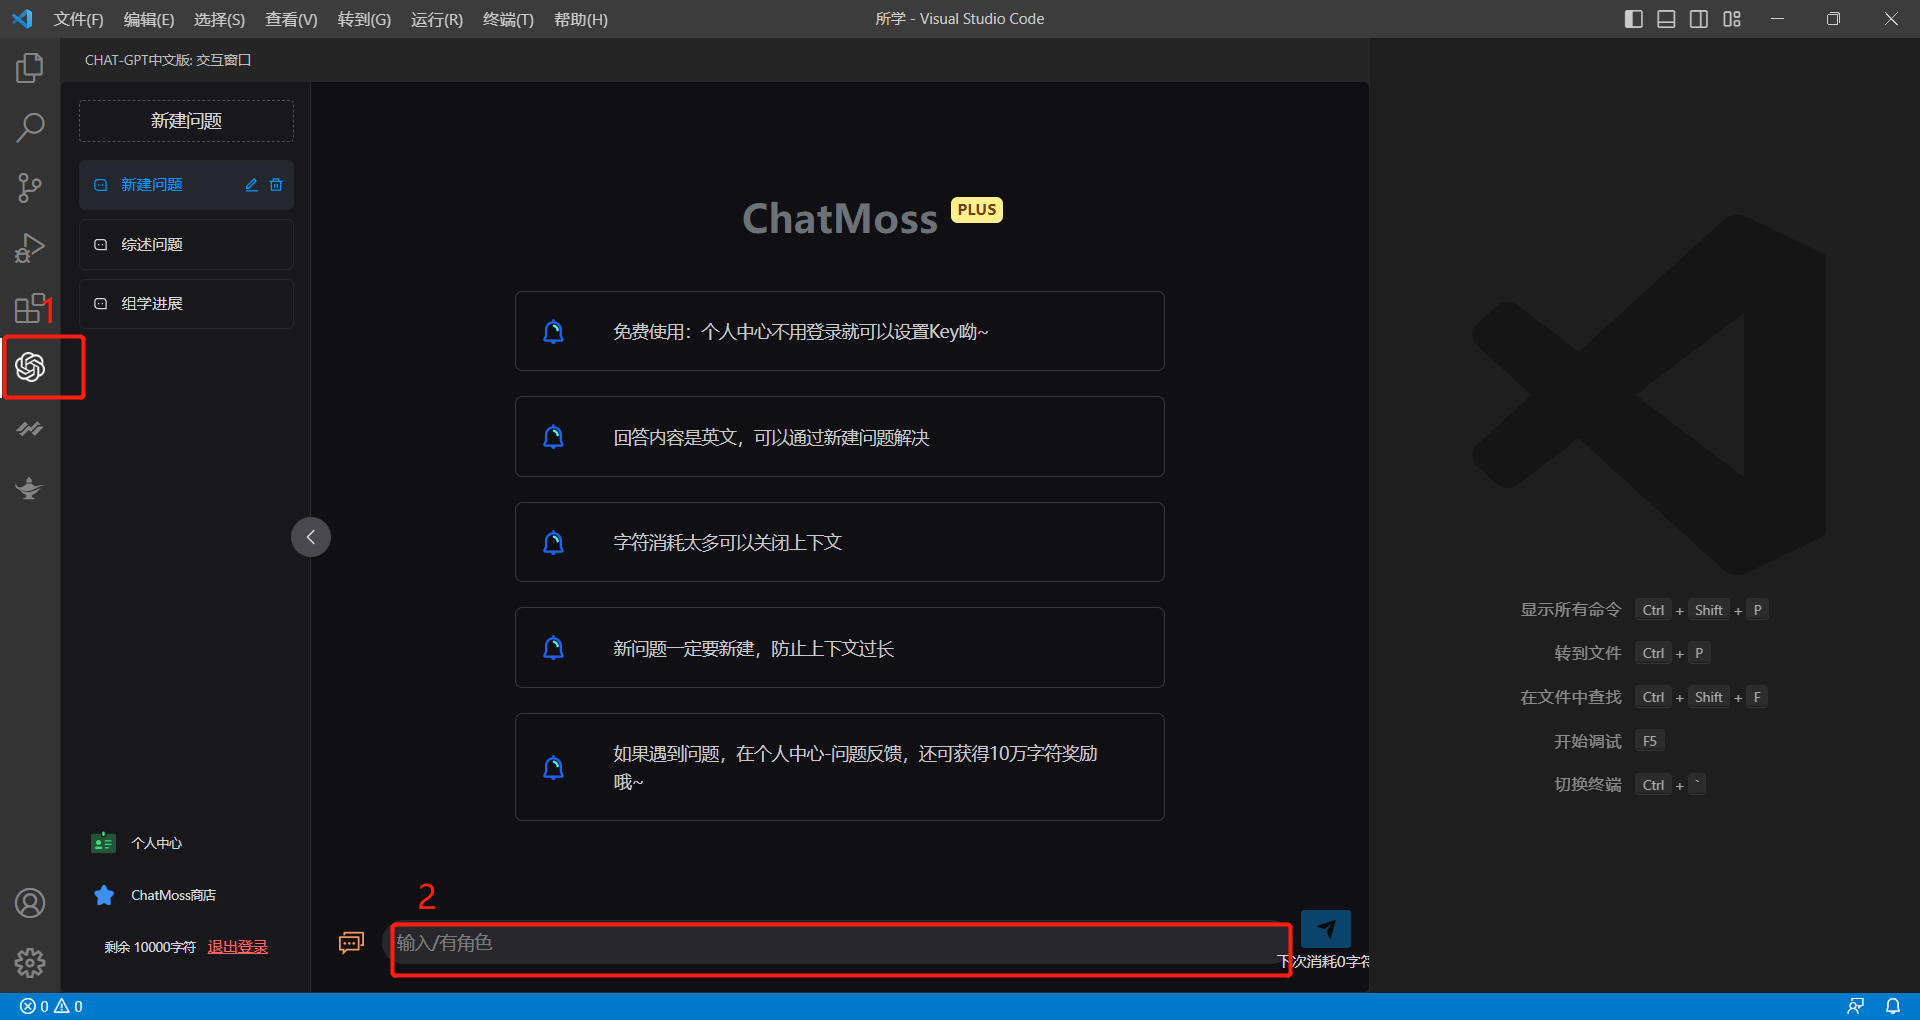1920x1020 pixels.
Task: Open the Accounts menu icon
Action: pyautogui.click(x=30, y=903)
